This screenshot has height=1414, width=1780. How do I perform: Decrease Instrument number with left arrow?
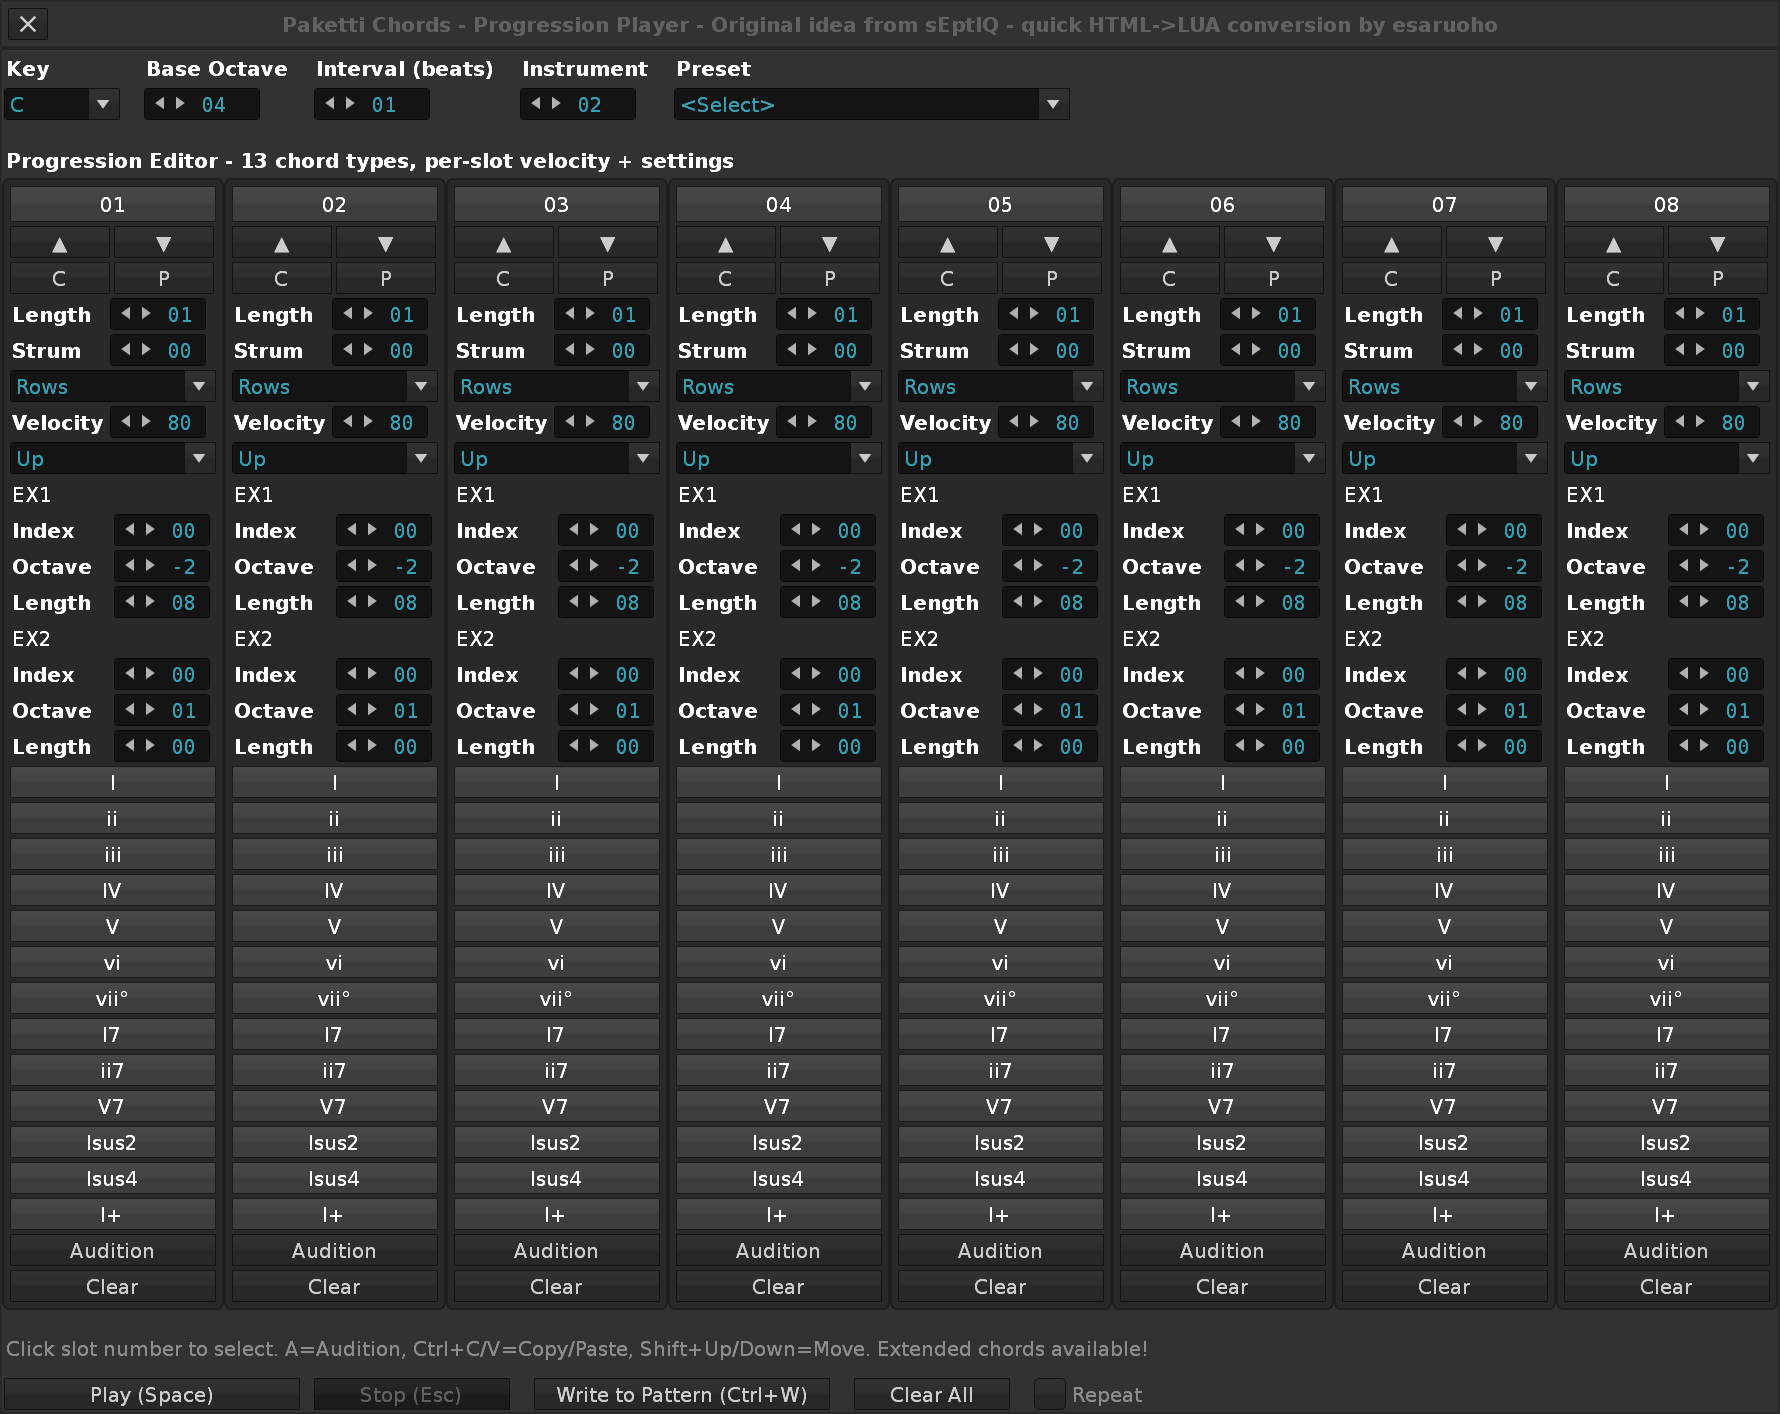click(536, 103)
